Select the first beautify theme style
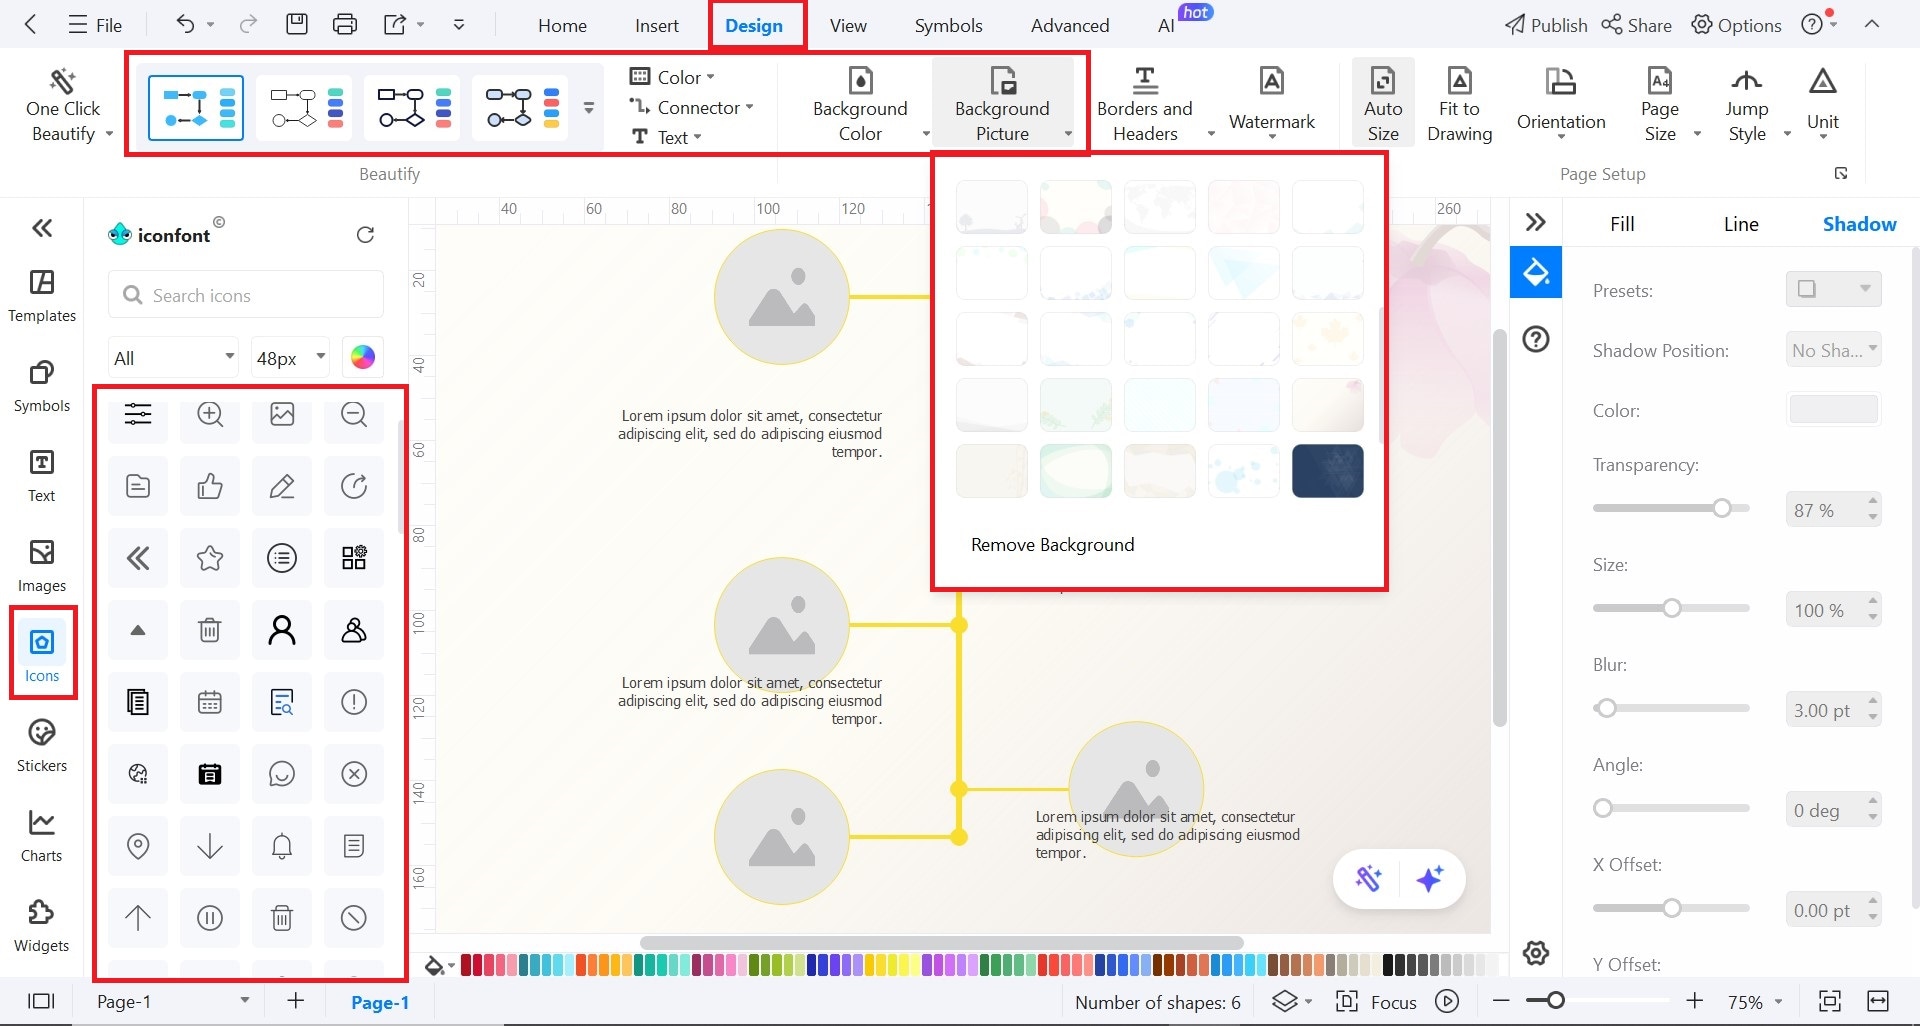This screenshot has width=1920, height=1026. coord(196,107)
